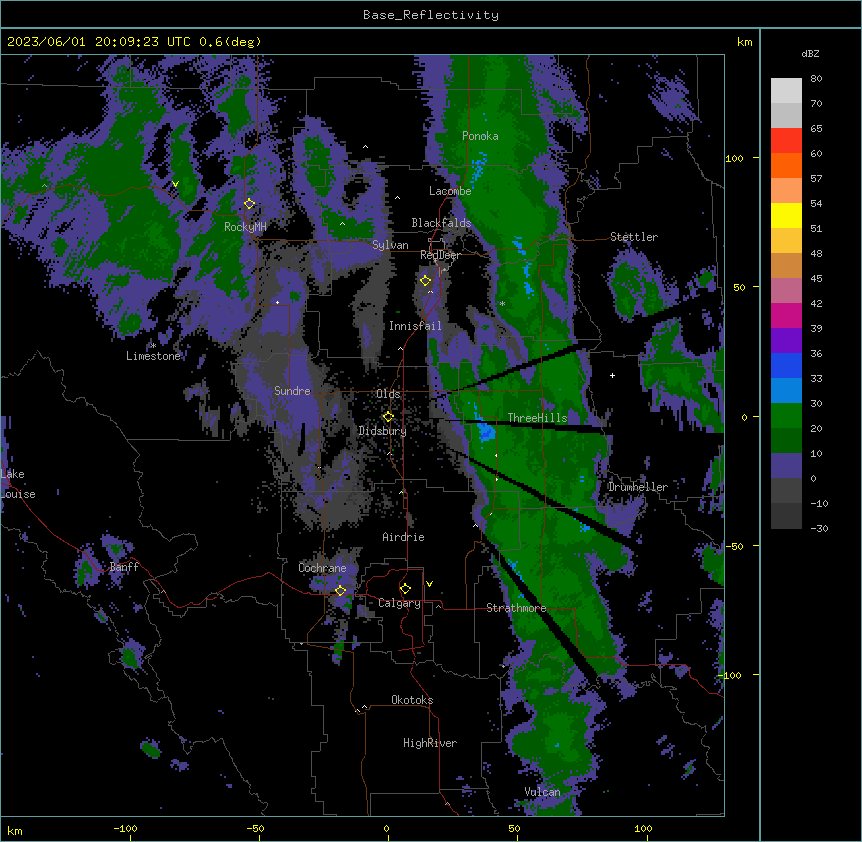Click the darkest gray -30 to -10 legend band
The height and width of the screenshot is (842, 862).
(786, 516)
